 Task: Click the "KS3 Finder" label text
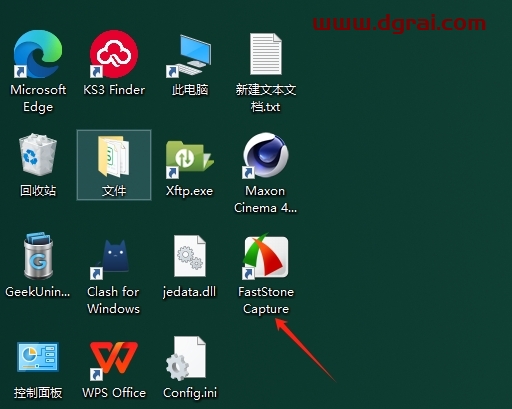(x=114, y=90)
